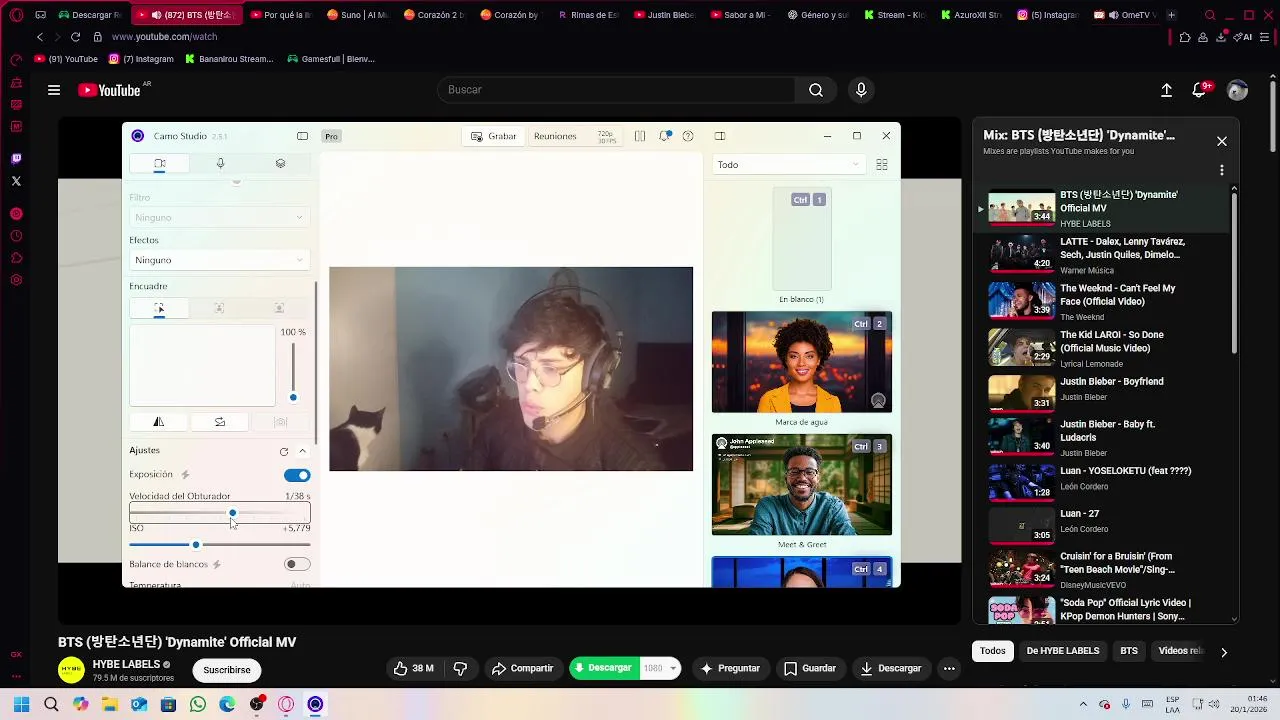This screenshot has width=1280, height=720.
Task: Open the video tab in Camo Studio
Action: tap(159, 163)
